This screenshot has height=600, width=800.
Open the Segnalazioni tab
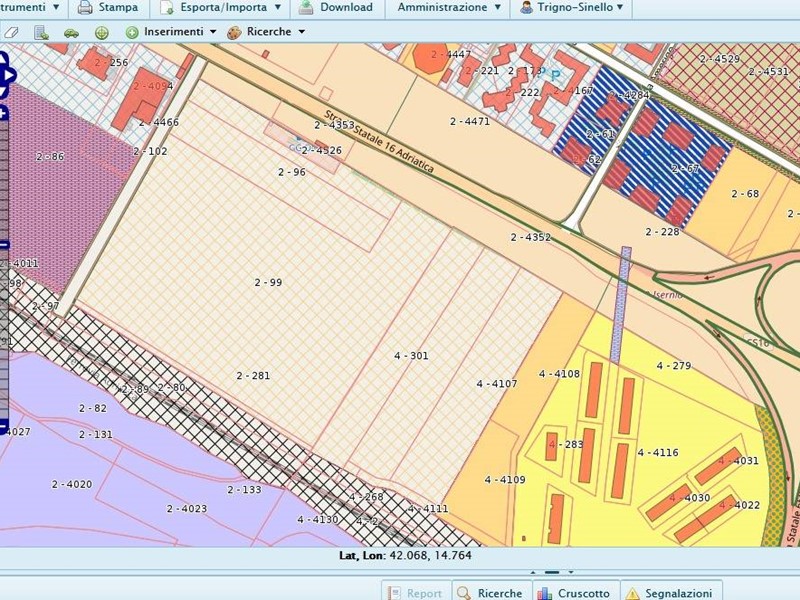pyautogui.click(x=670, y=592)
